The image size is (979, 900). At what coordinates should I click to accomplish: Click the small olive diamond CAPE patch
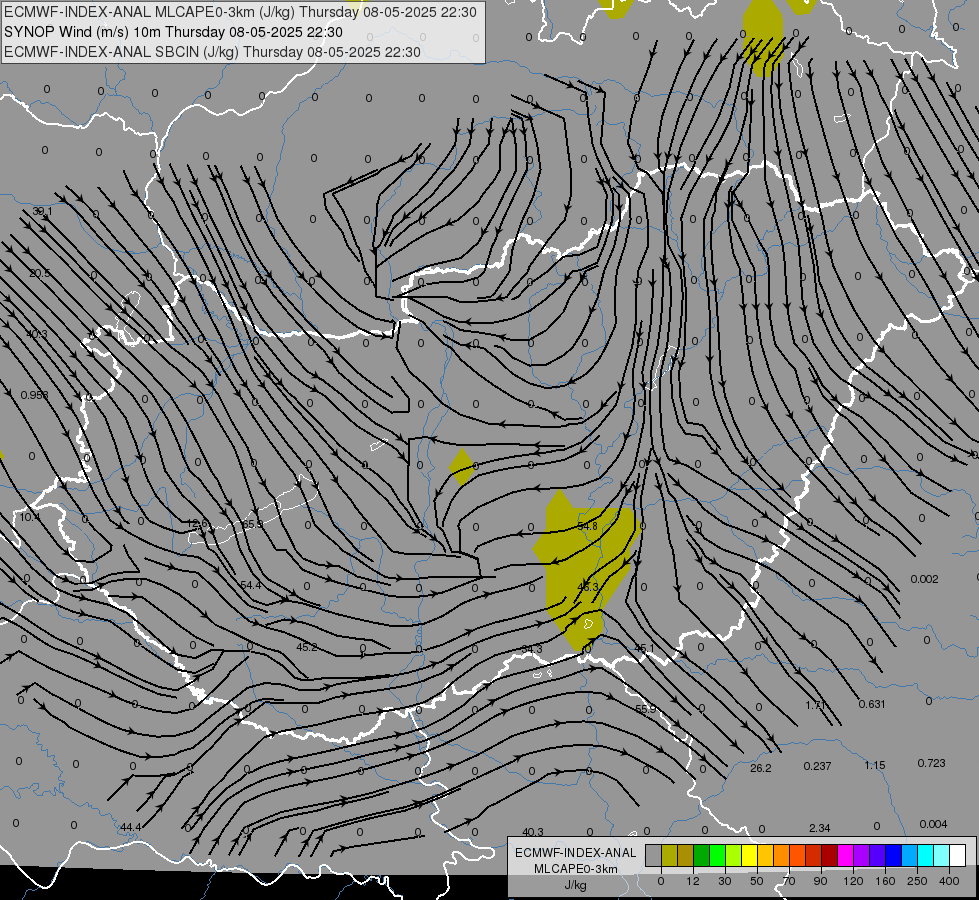[462, 467]
